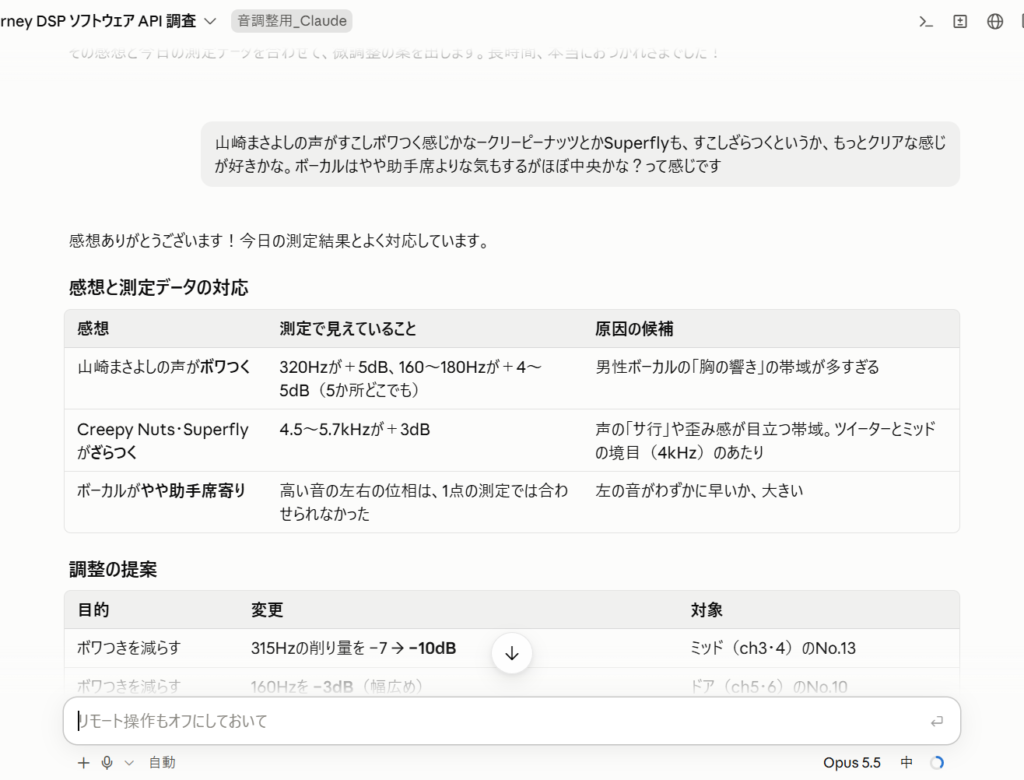Expand the microphone options chevron
The image size is (1024, 780).
pyautogui.click(x=129, y=762)
